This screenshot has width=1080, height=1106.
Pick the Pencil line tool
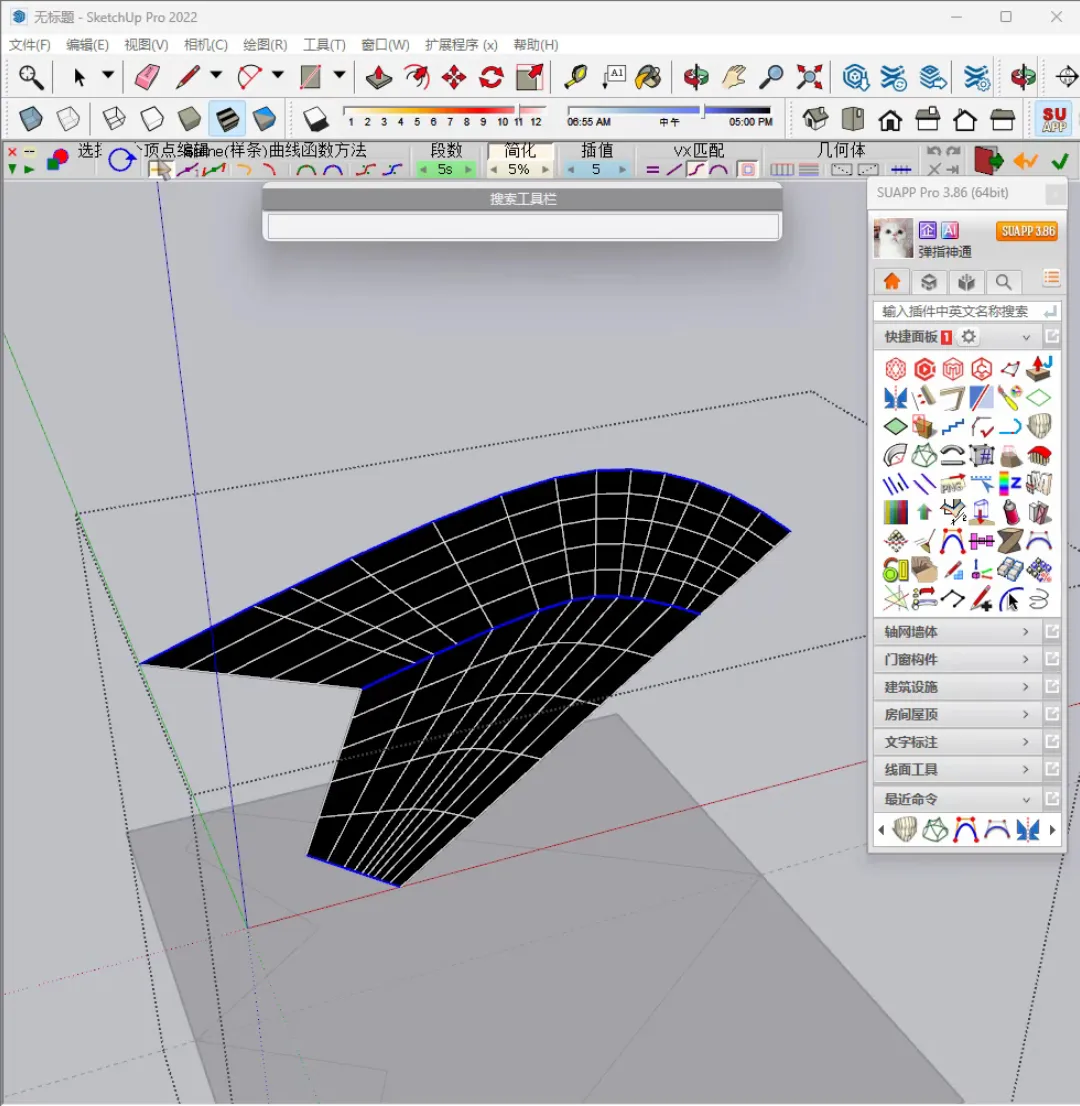(188, 76)
